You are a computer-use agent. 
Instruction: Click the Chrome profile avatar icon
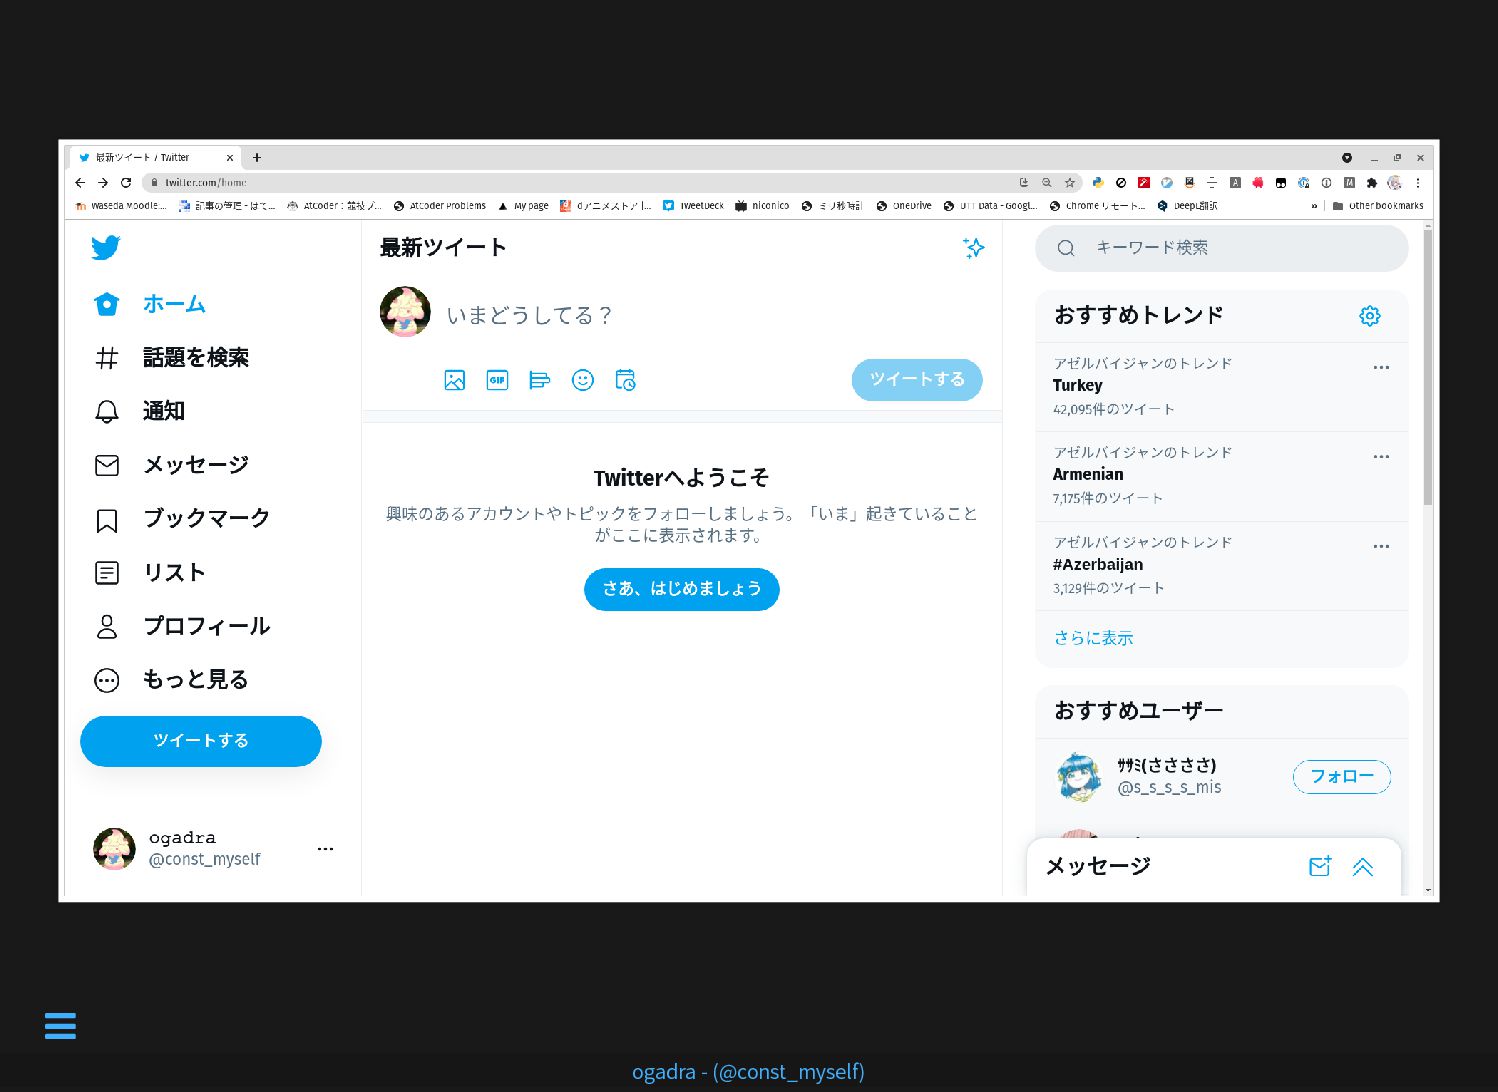1395,183
